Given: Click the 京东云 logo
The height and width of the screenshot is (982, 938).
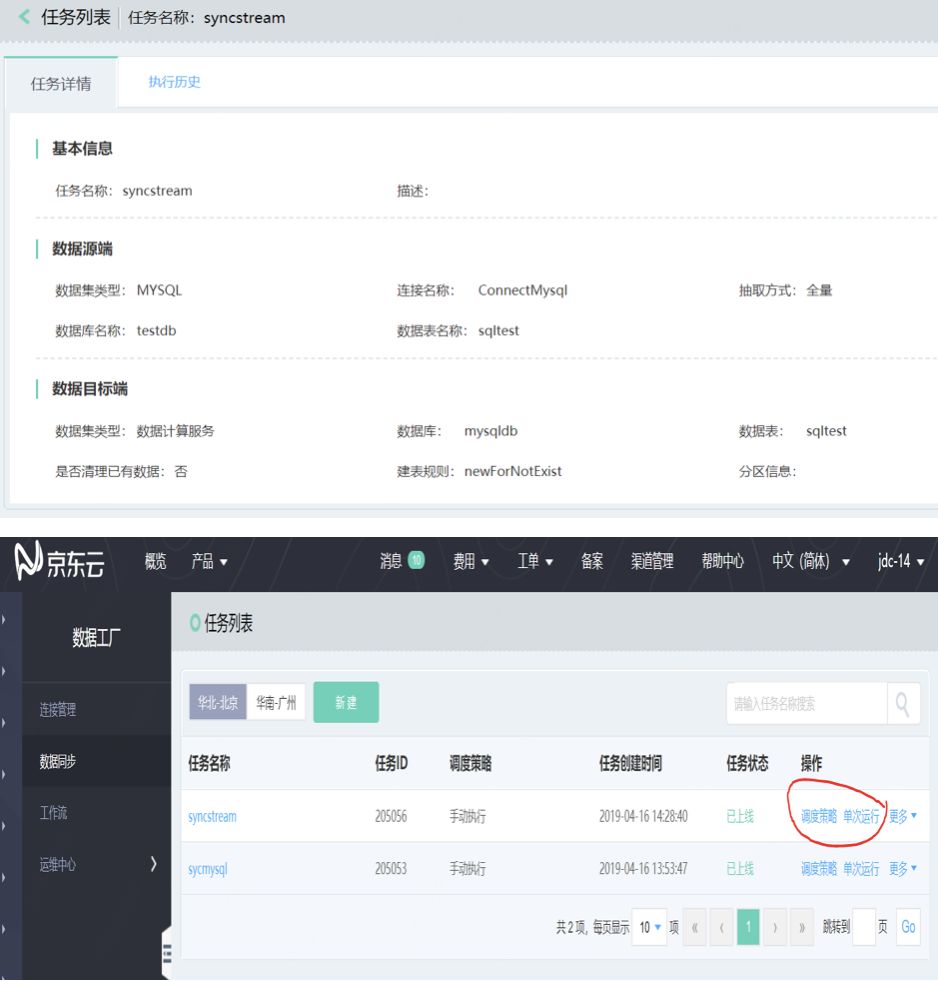Looking at the screenshot, I should pos(59,561).
